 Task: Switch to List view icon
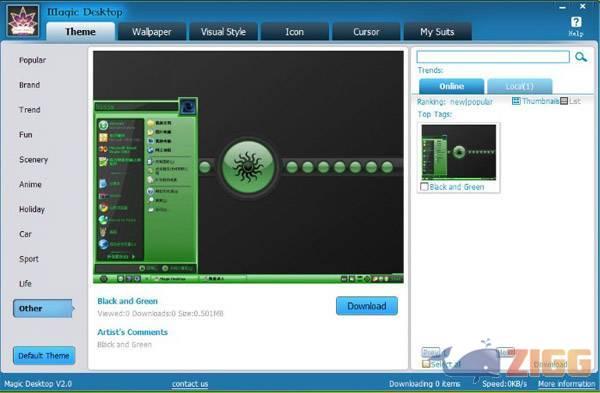click(564, 101)
